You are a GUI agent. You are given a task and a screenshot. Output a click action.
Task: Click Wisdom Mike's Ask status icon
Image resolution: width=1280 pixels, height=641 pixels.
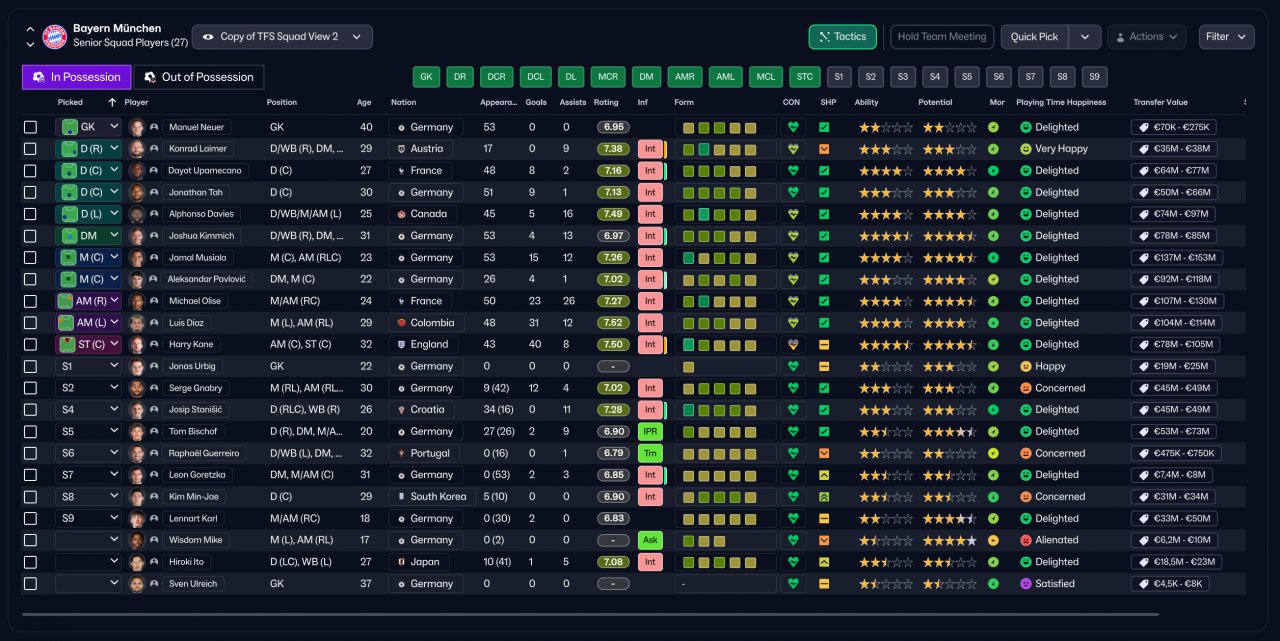tap(650, 540)
